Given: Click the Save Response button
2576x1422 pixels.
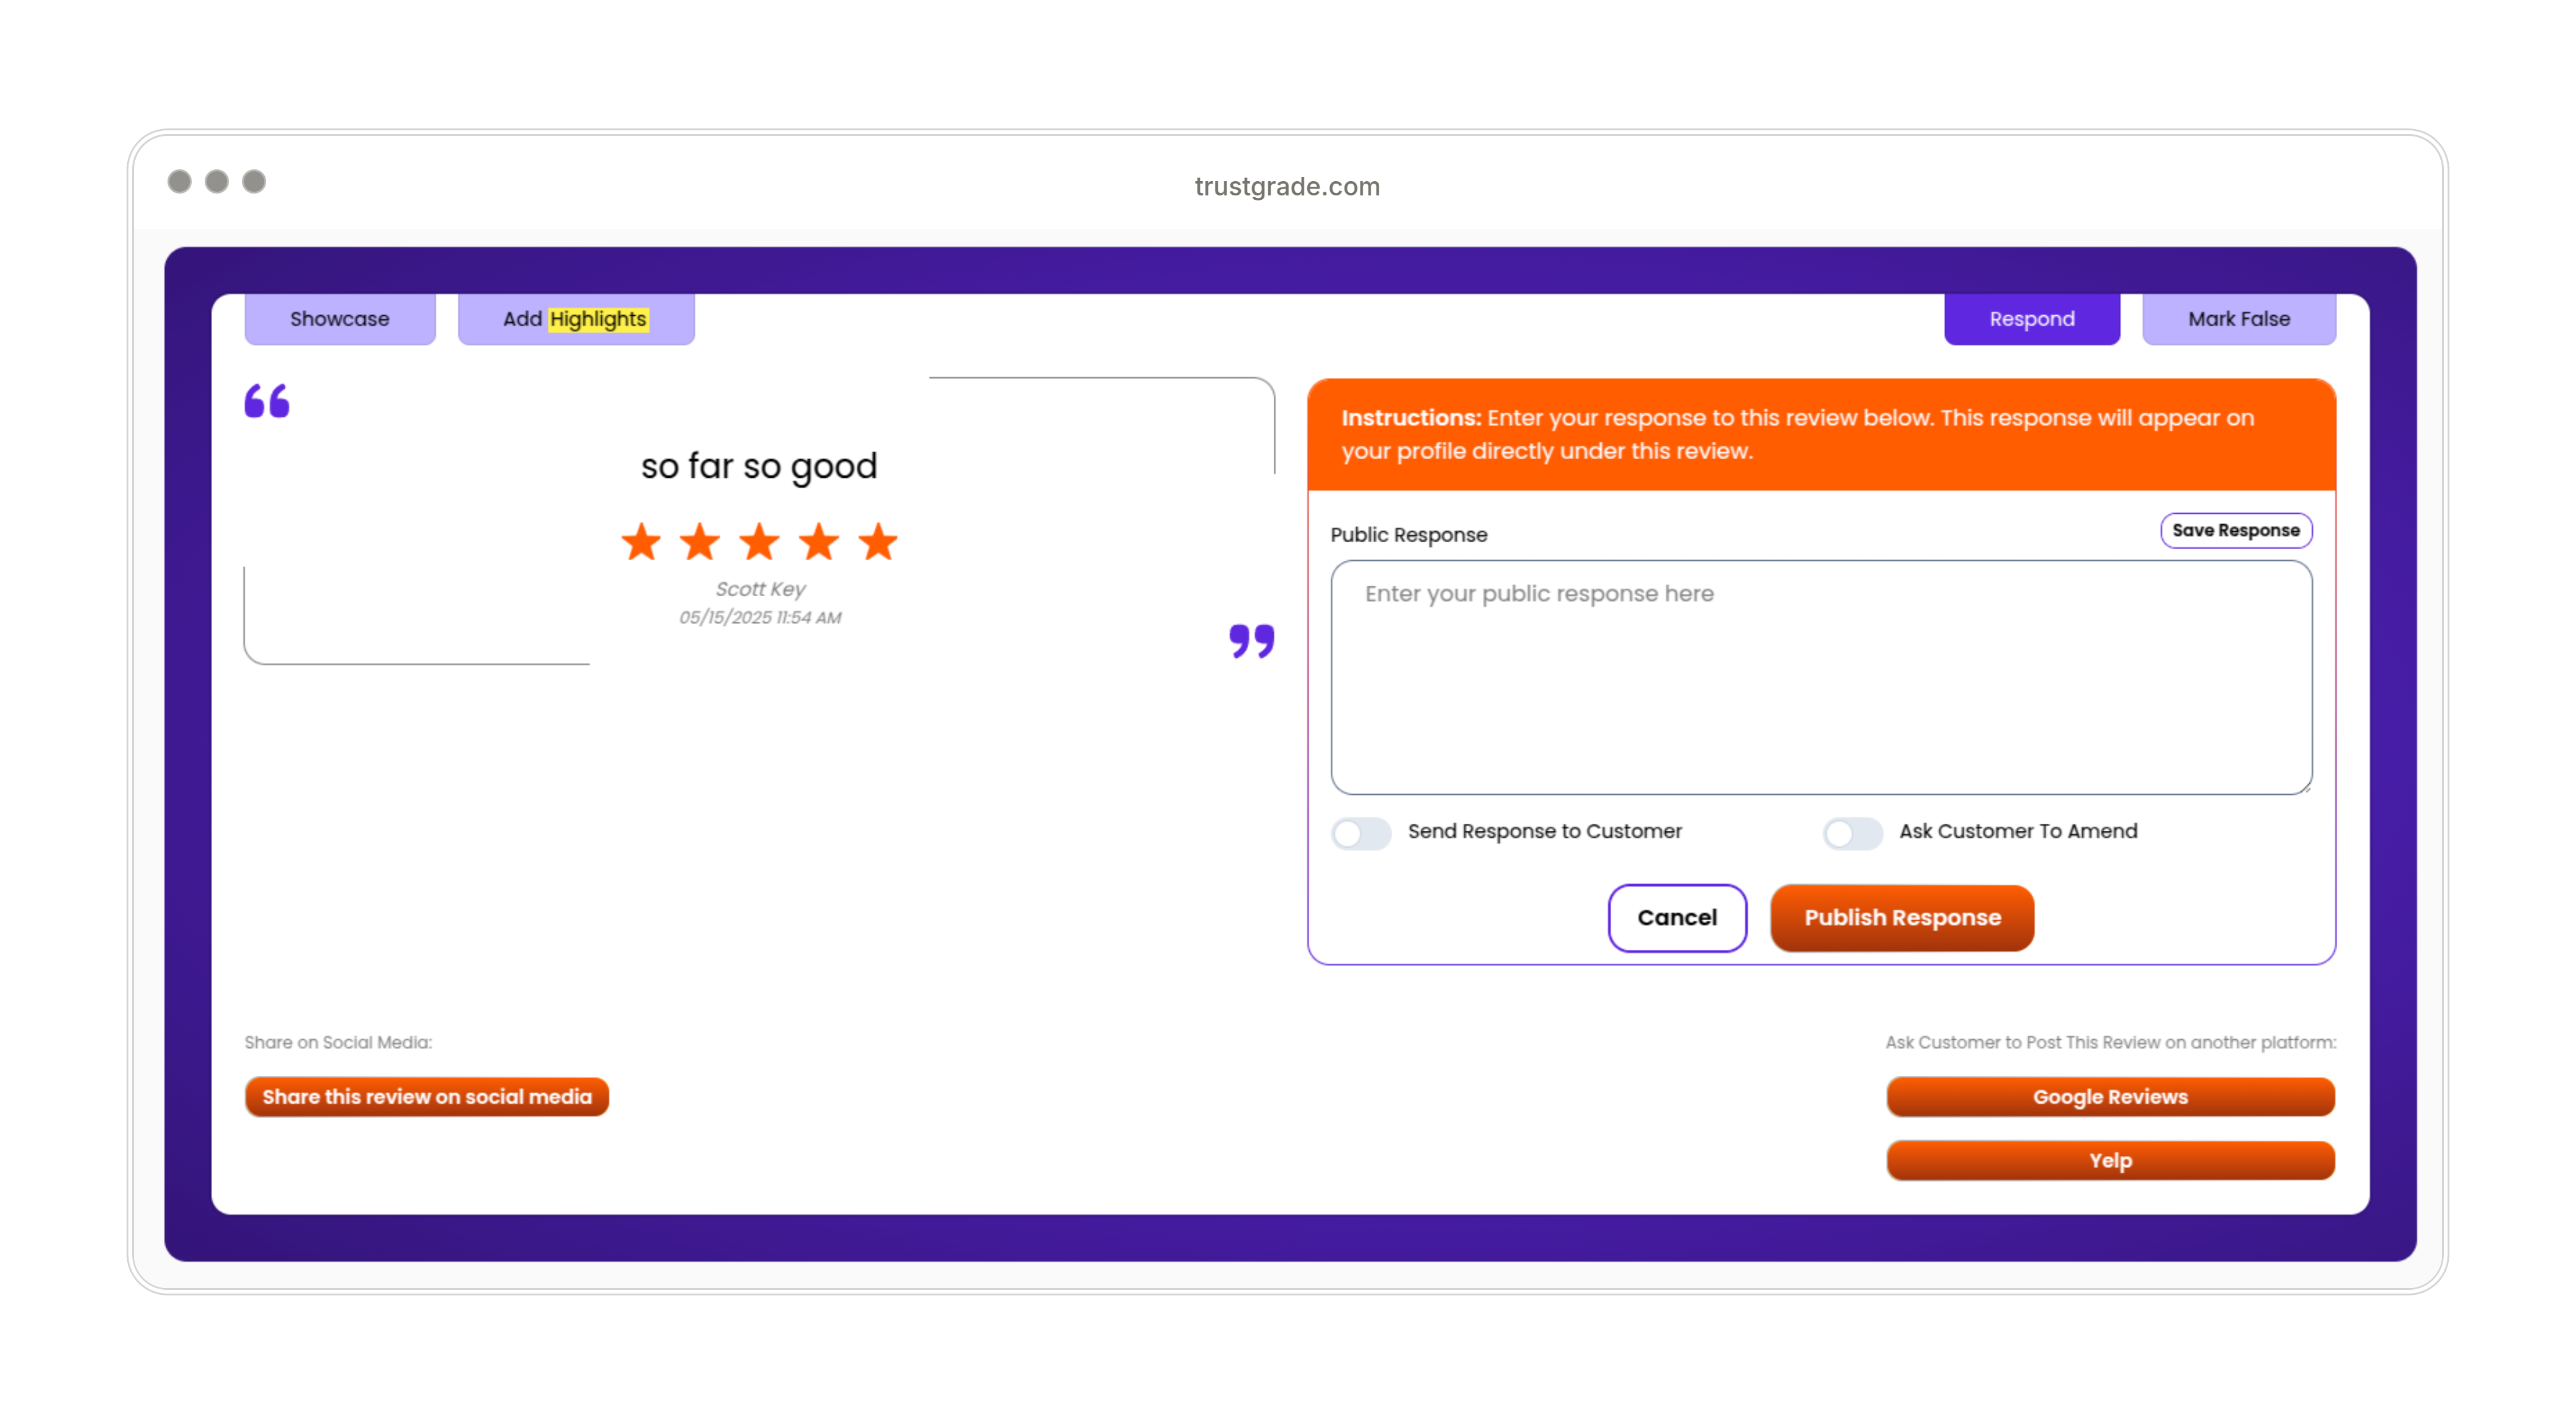Looking at the screenshot, I should pos(2236,530).
